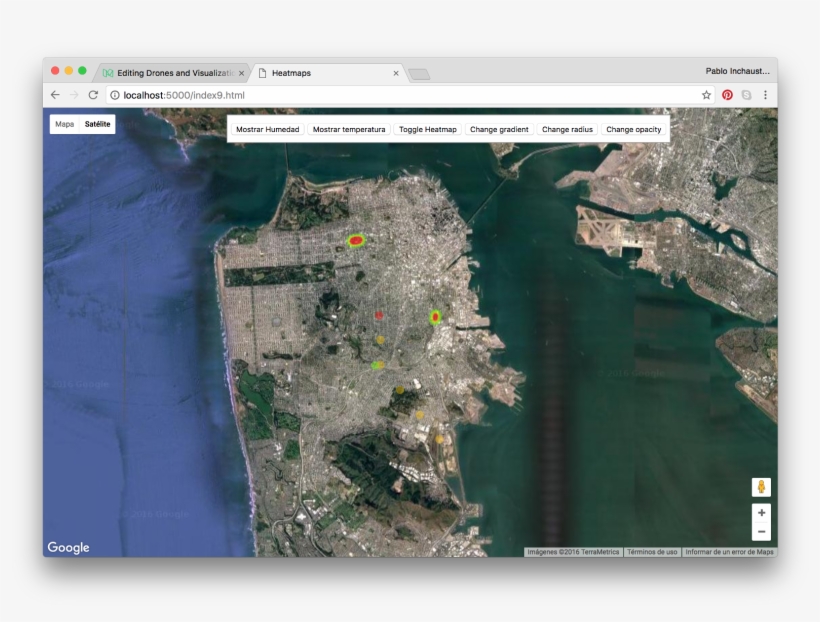Click the Street View pegman icon

tap(761, 487)
